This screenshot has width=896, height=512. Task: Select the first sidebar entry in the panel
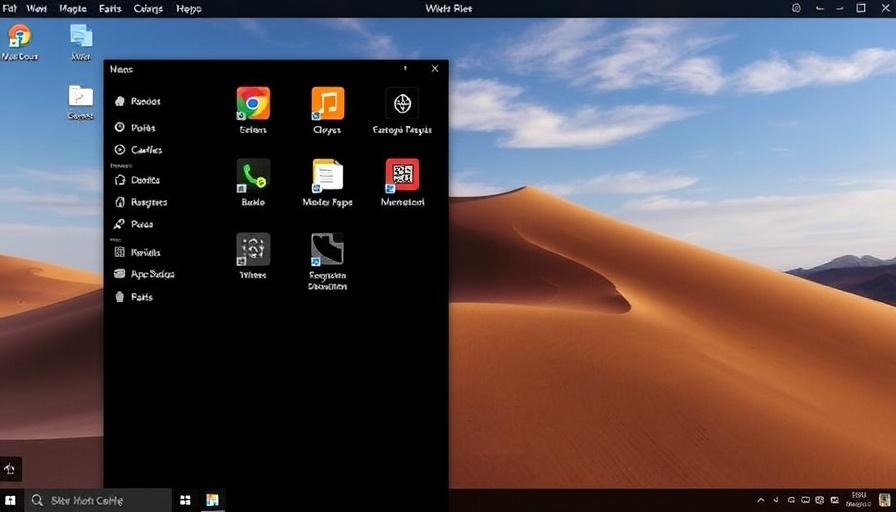point(138,101)
